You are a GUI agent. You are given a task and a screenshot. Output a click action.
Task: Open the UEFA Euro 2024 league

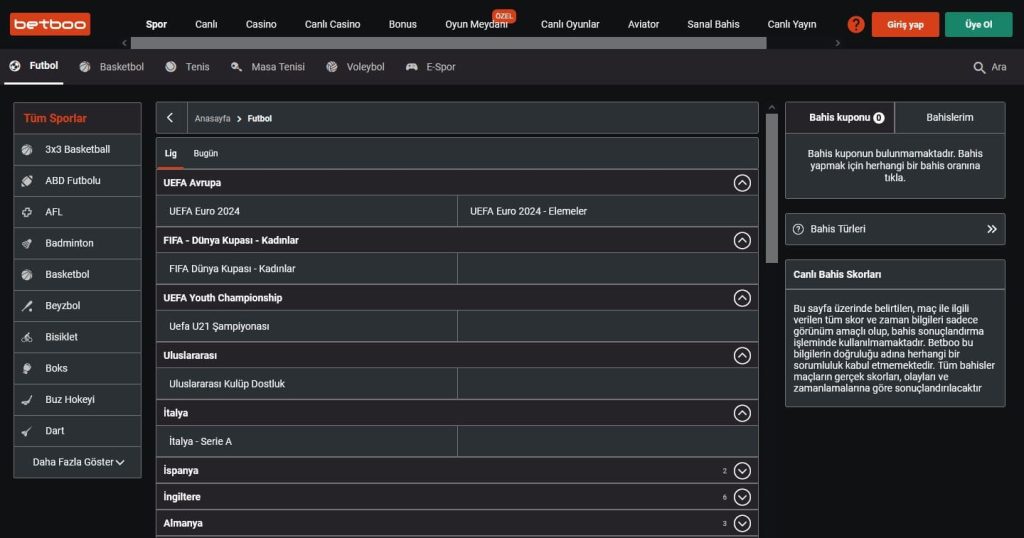[x=307, y=212]
